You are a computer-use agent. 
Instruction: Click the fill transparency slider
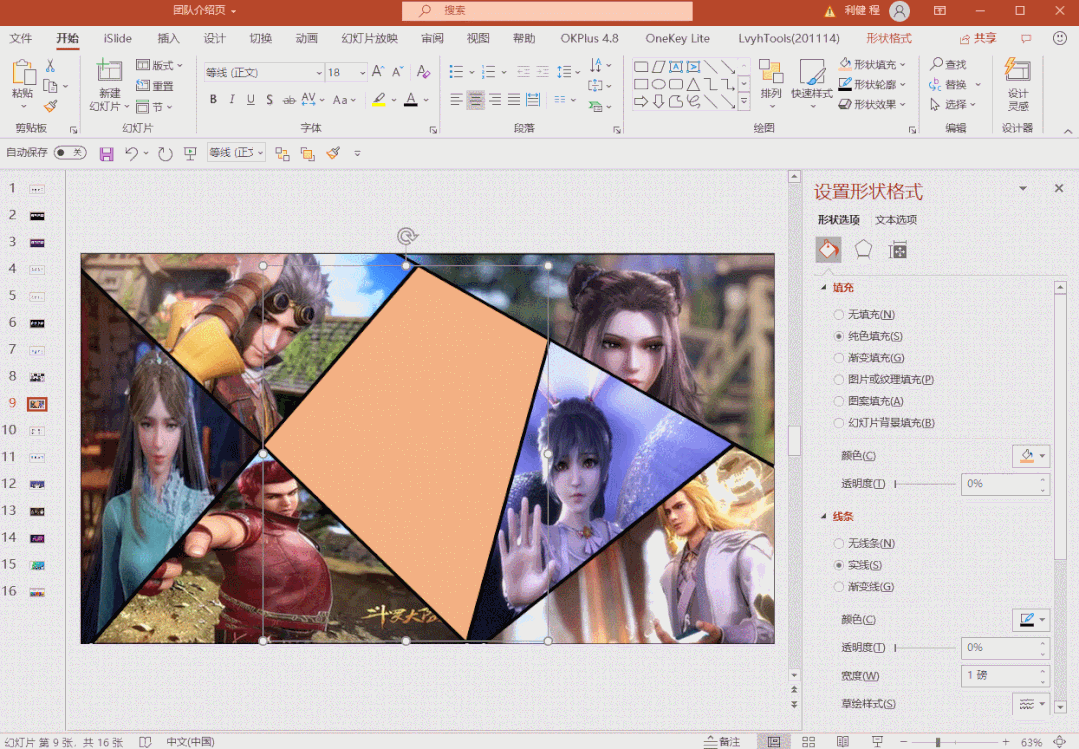pyautogui.click(x=924, y=484)
